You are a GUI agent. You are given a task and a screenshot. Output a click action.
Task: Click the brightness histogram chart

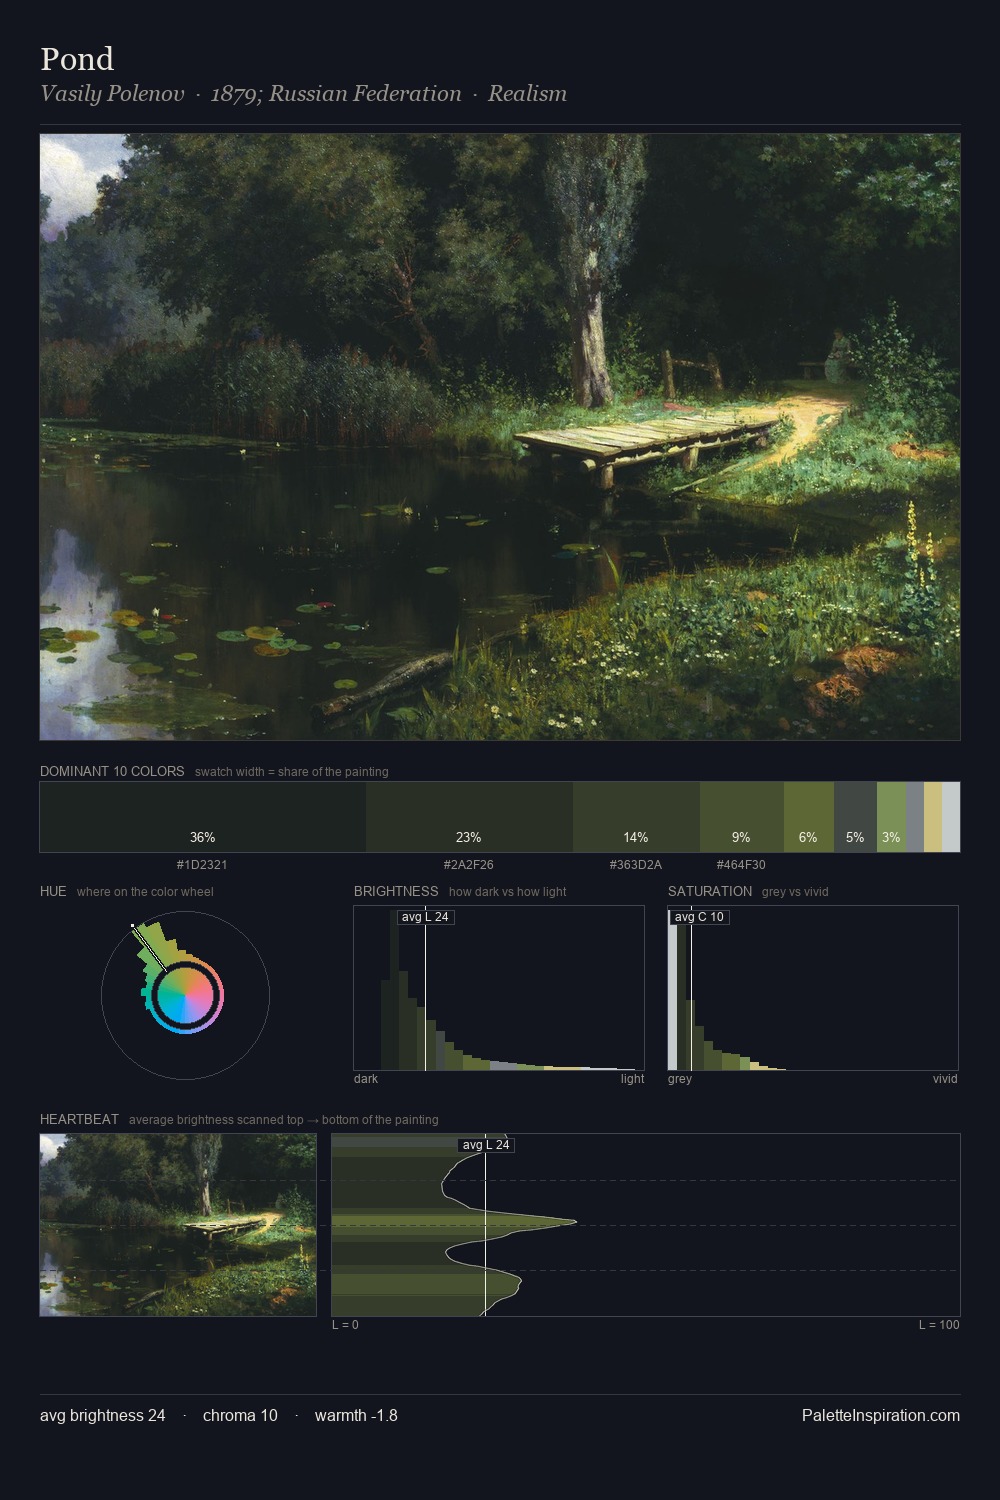click(499, 988)
